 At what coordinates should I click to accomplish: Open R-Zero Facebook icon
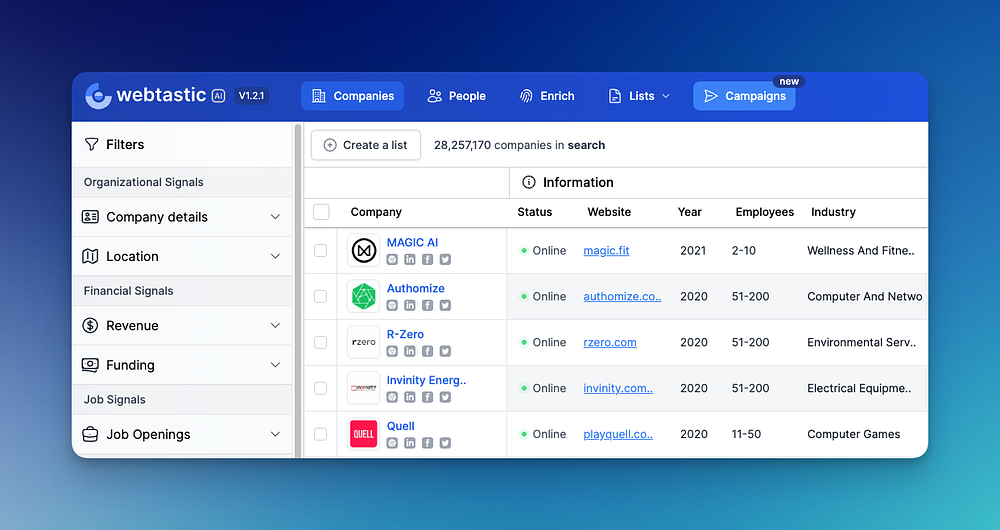click(427, 351)
